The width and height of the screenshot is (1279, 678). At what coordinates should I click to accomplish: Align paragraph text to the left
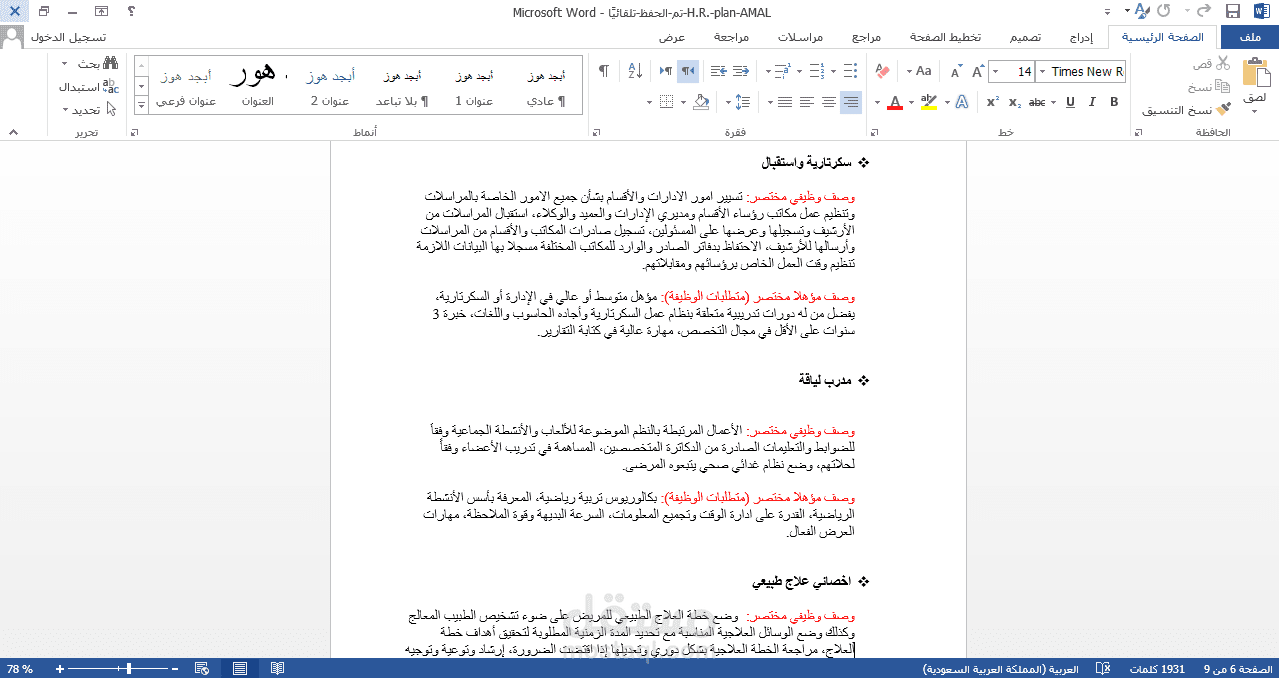point(807,102)
